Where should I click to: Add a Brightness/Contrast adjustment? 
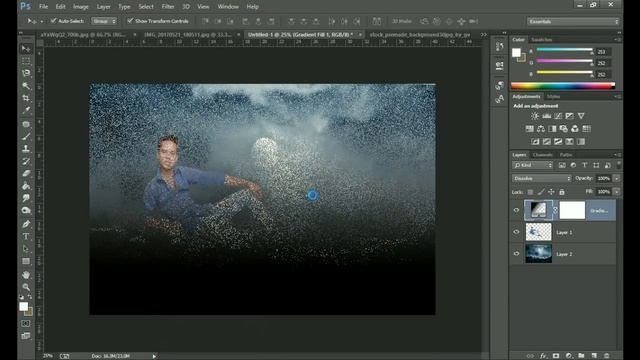pos(535,116)
